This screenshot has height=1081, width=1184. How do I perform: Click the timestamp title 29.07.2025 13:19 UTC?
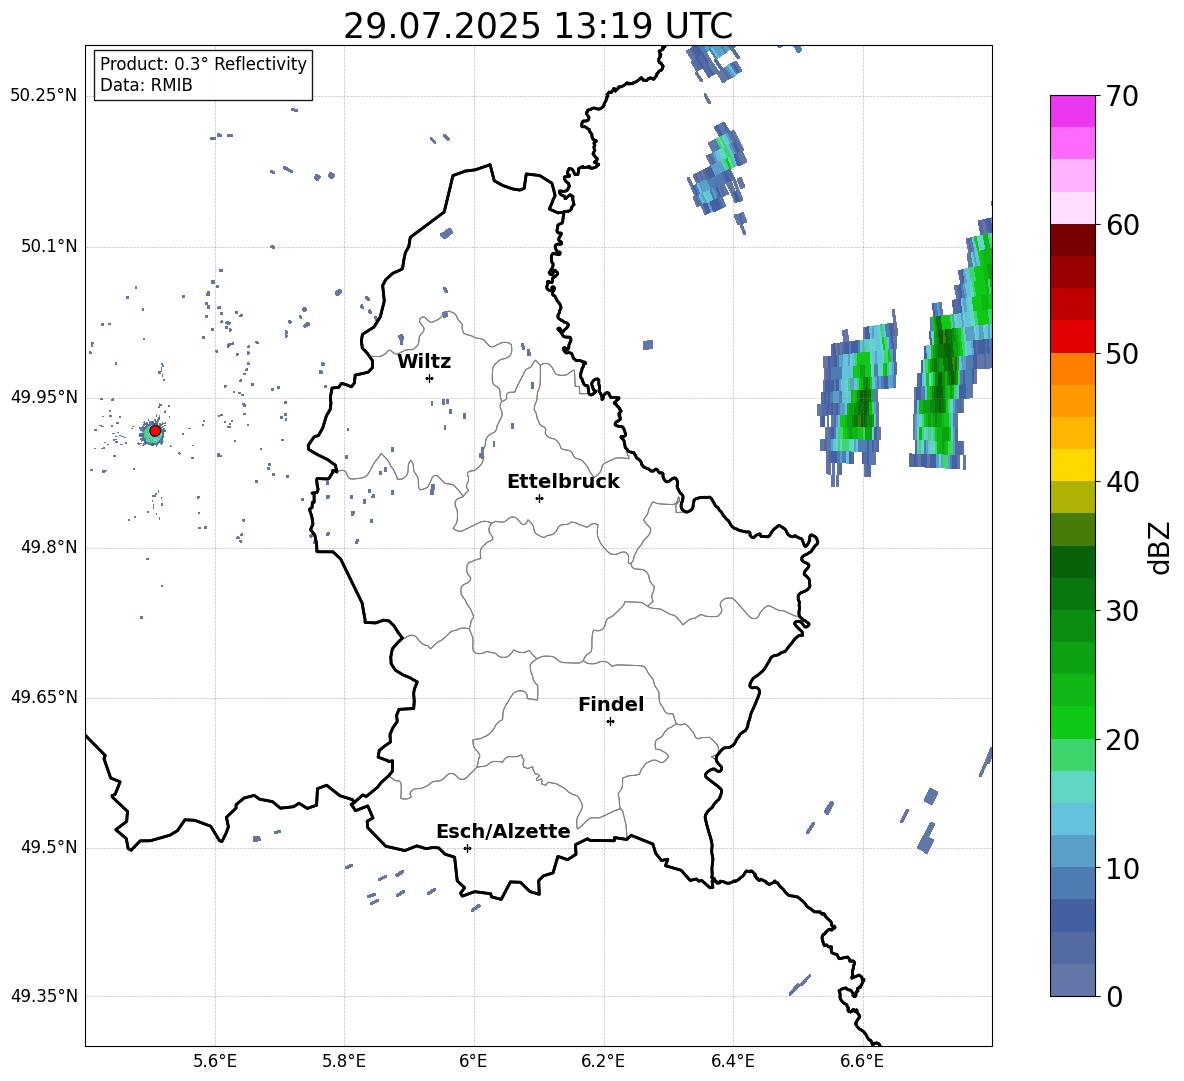(538, 26)
